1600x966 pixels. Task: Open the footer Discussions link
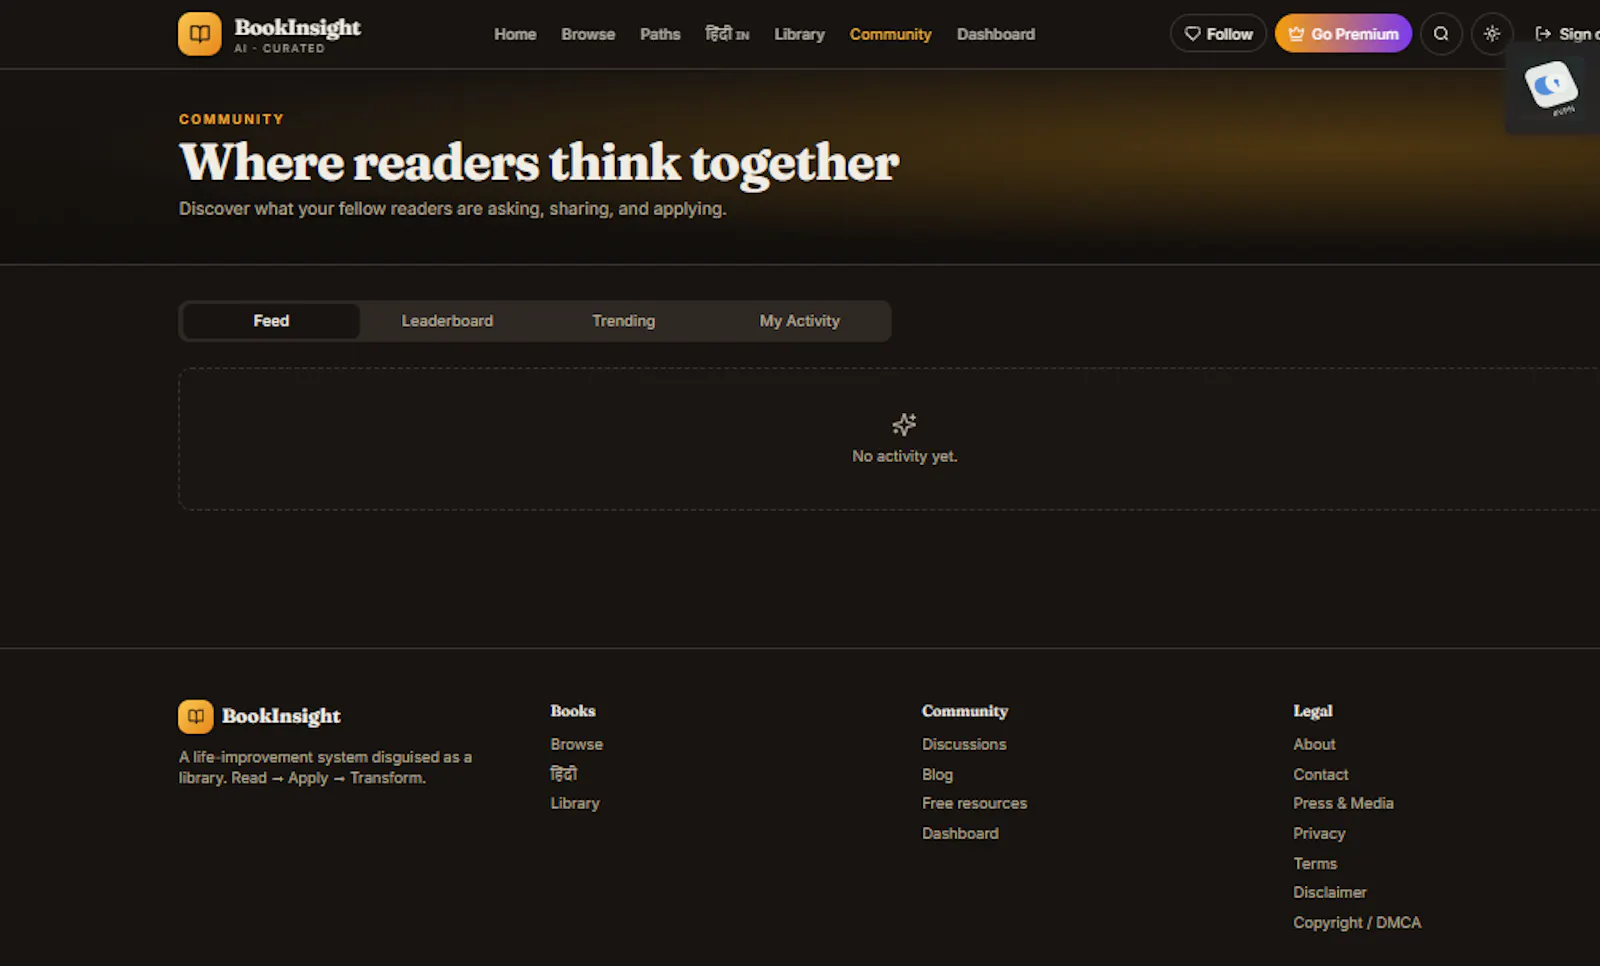click(x=964, y=744)
